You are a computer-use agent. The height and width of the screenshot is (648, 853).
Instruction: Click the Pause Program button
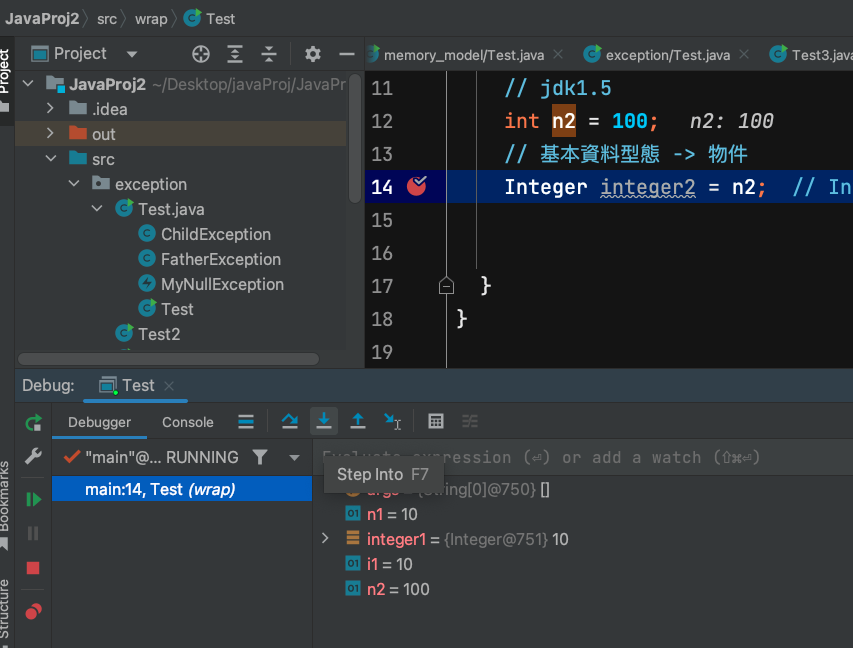point(33,533)
